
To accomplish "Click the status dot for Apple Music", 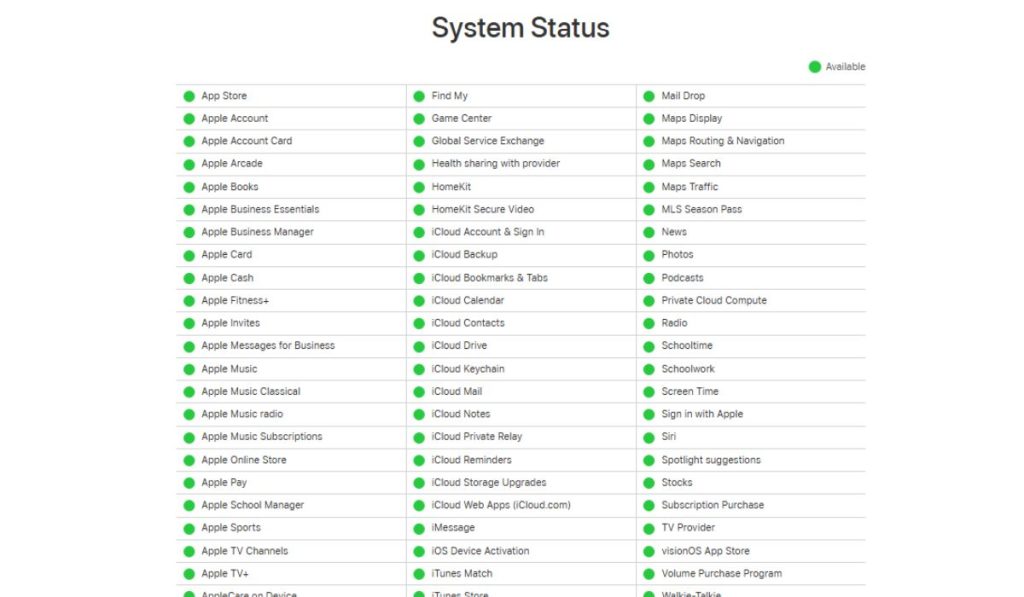I will (189, 369).
